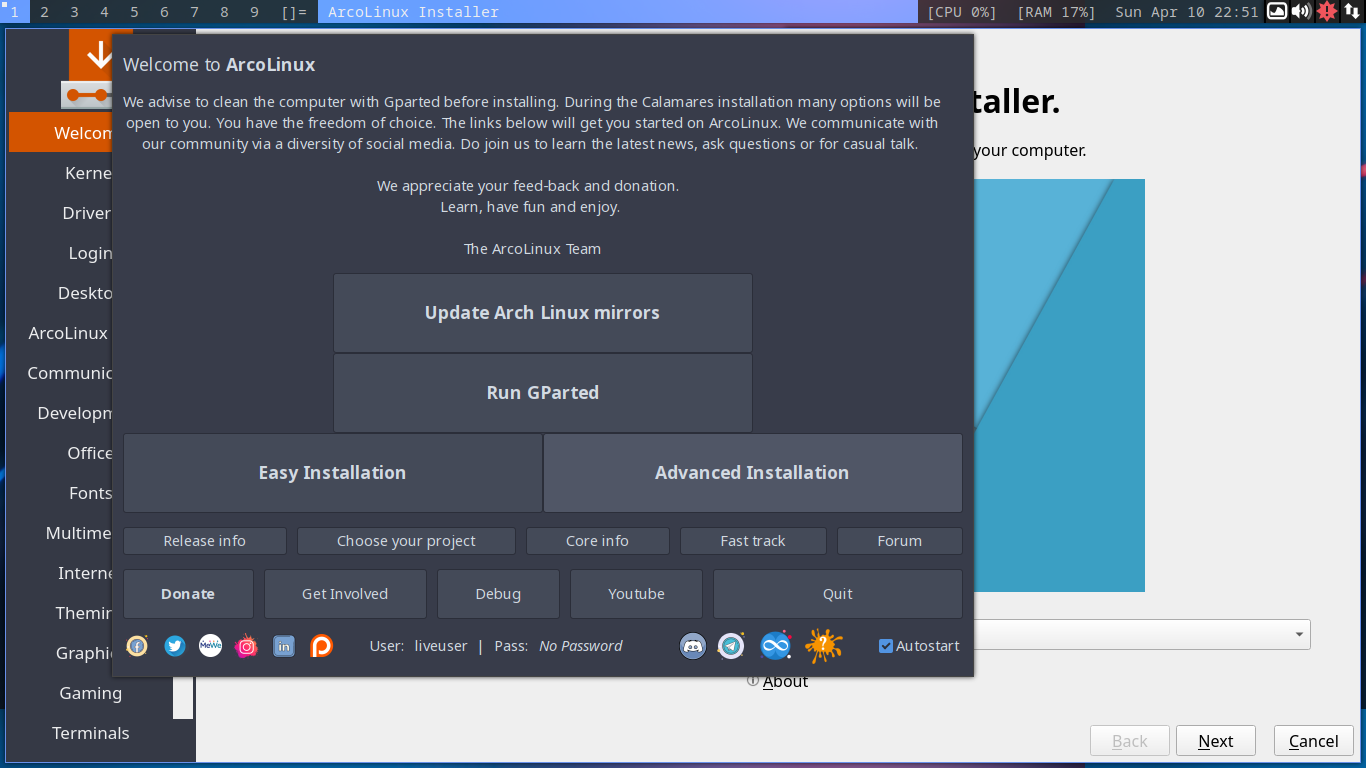Start the Easy Installation
The height and width of the screenshot is (768, 1366).
(x=333, y=473)
